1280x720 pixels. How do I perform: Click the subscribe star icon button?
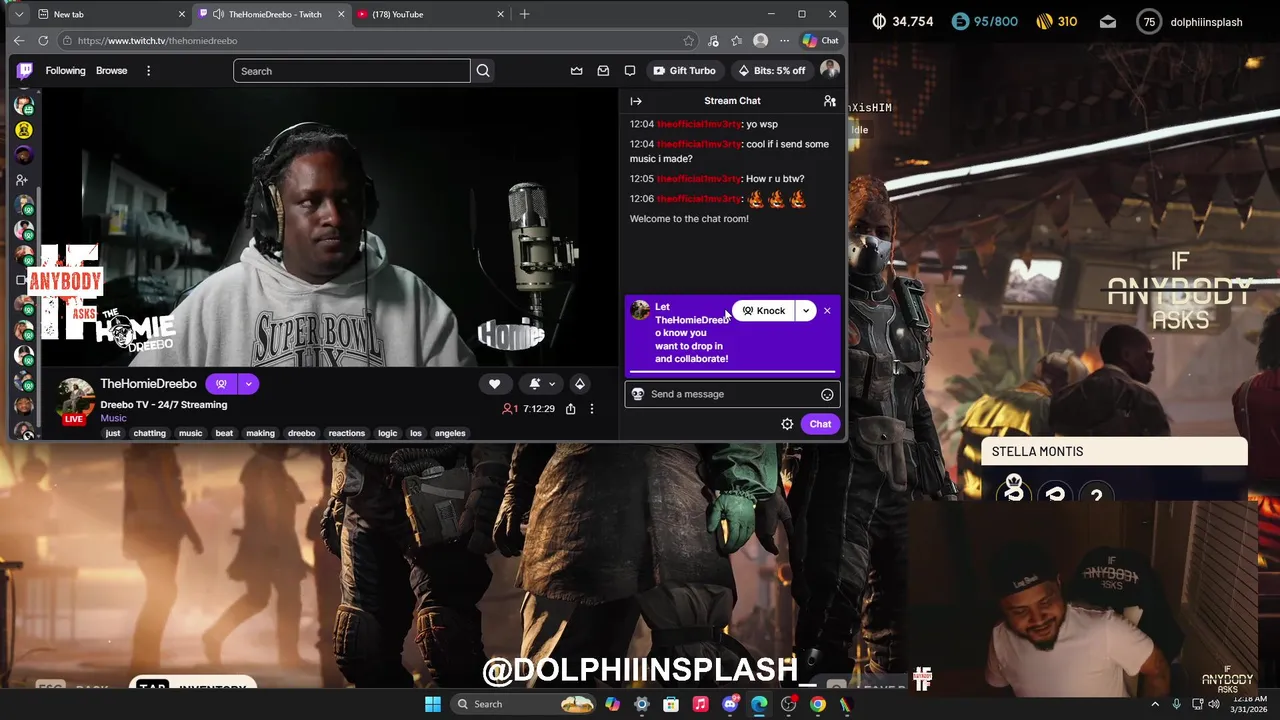click(579, 384)
